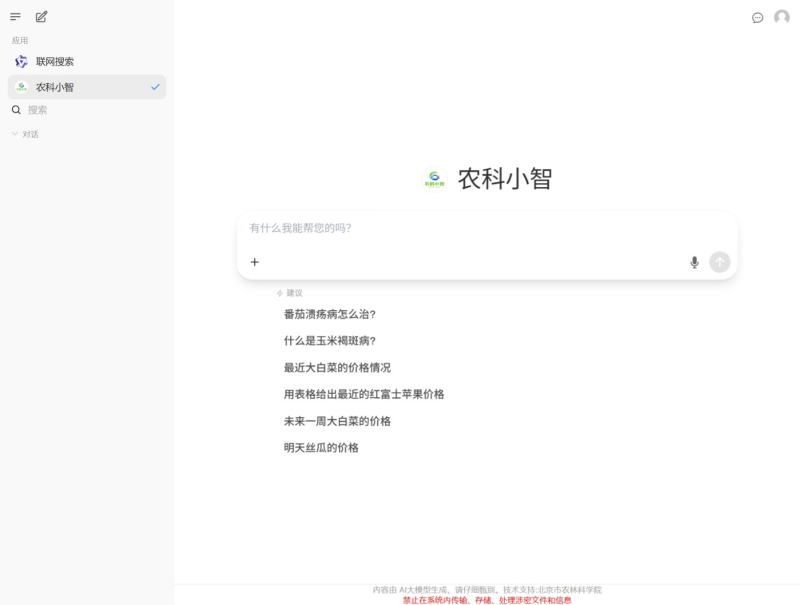The width and height of the screenshot is (800, 605).
Task: Click the user avatar in the top-right corner
Action: [780, 17]
